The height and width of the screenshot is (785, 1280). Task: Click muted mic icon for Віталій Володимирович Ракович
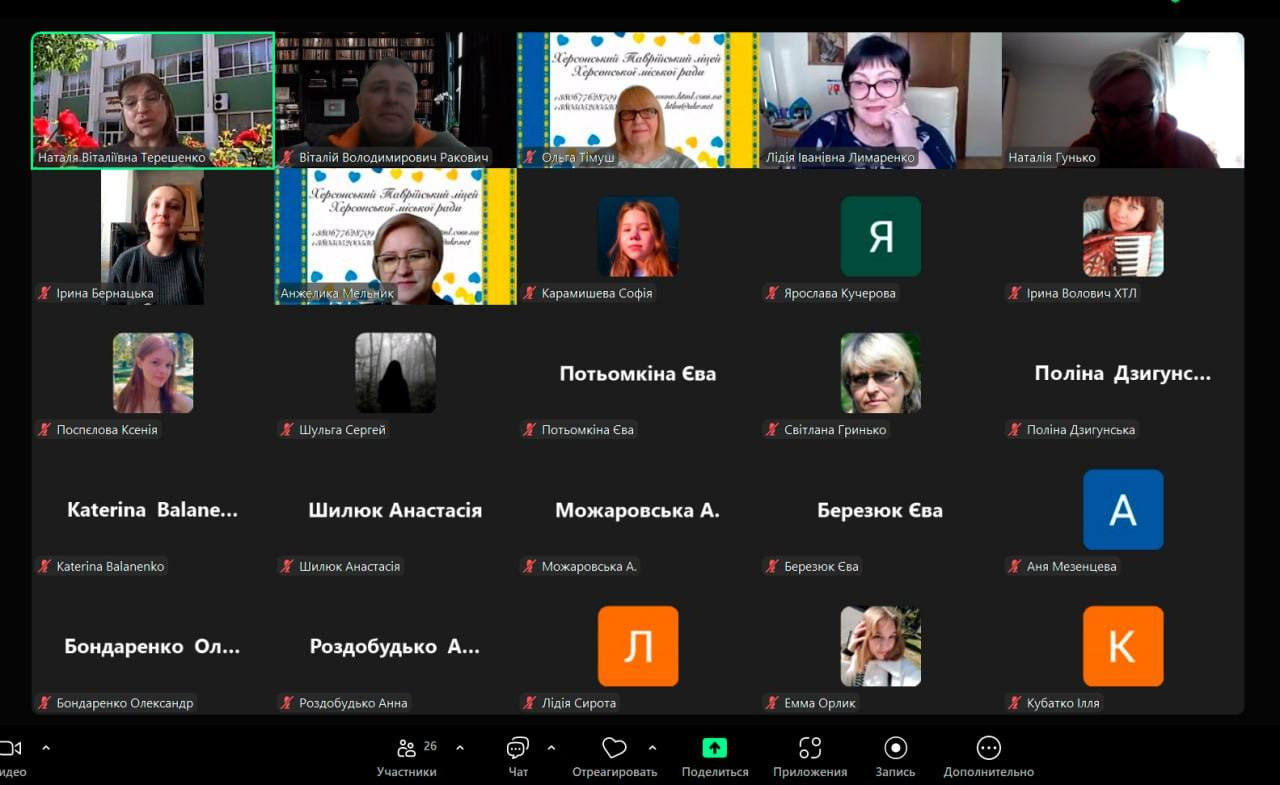287,157
